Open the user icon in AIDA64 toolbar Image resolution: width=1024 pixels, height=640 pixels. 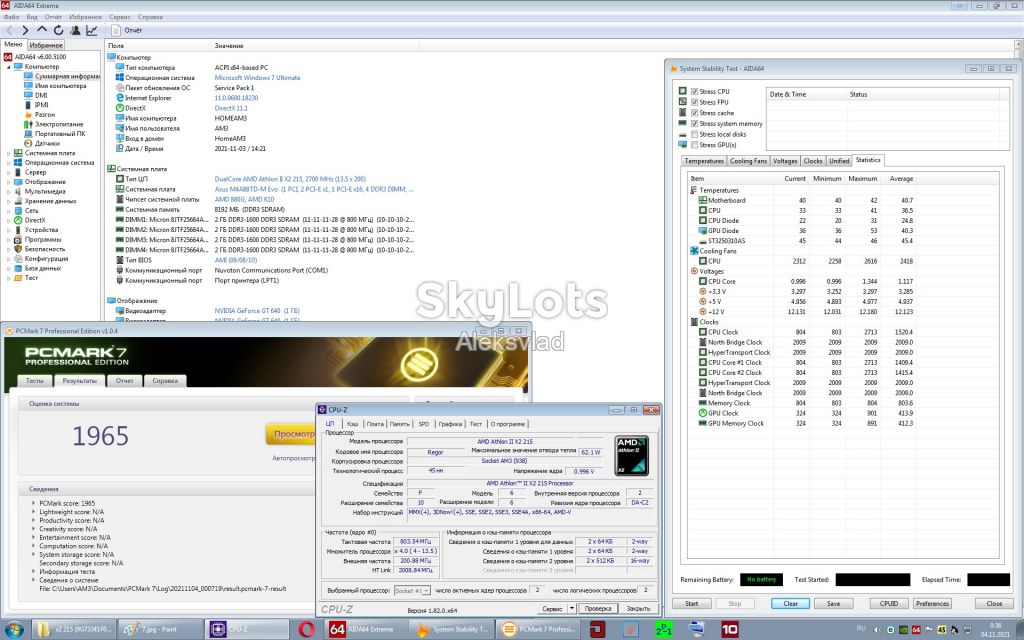pos(75,30)
